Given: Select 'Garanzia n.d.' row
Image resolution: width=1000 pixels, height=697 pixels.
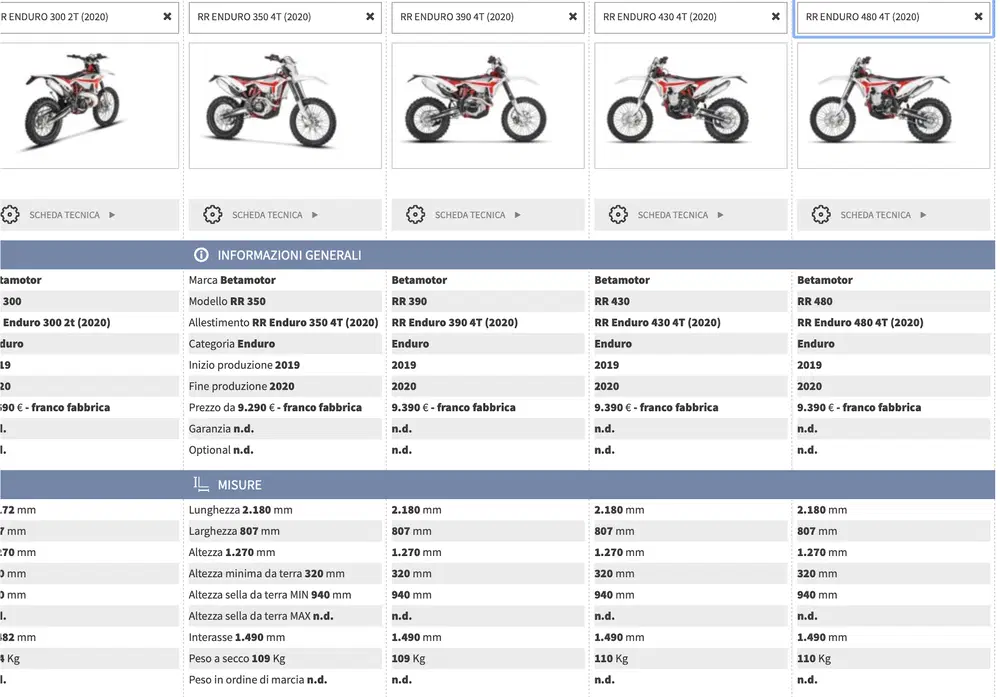Looking at the screenshot, I should (x=285, y=429).
